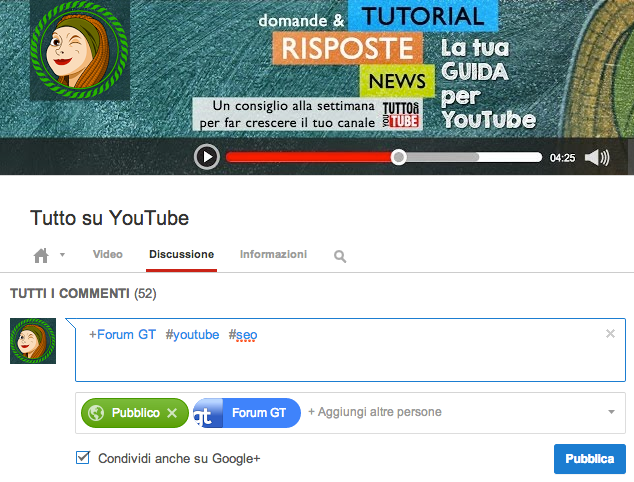
Task: Open the channel home icon
Action: [x=41, y=255]
